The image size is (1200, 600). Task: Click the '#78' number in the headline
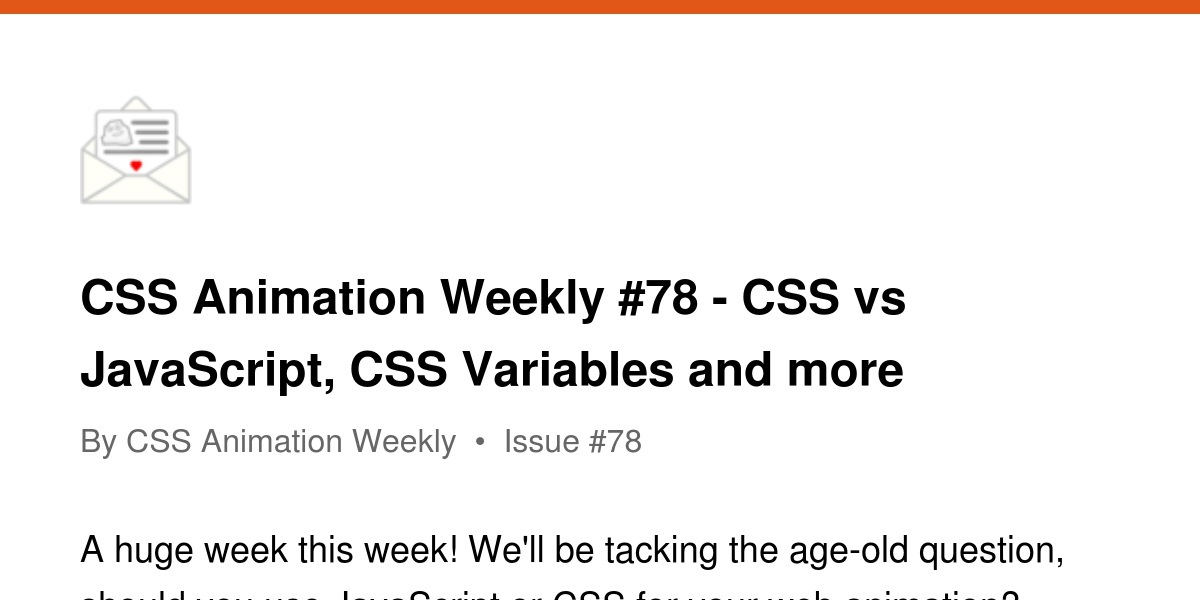coord(658,298)
